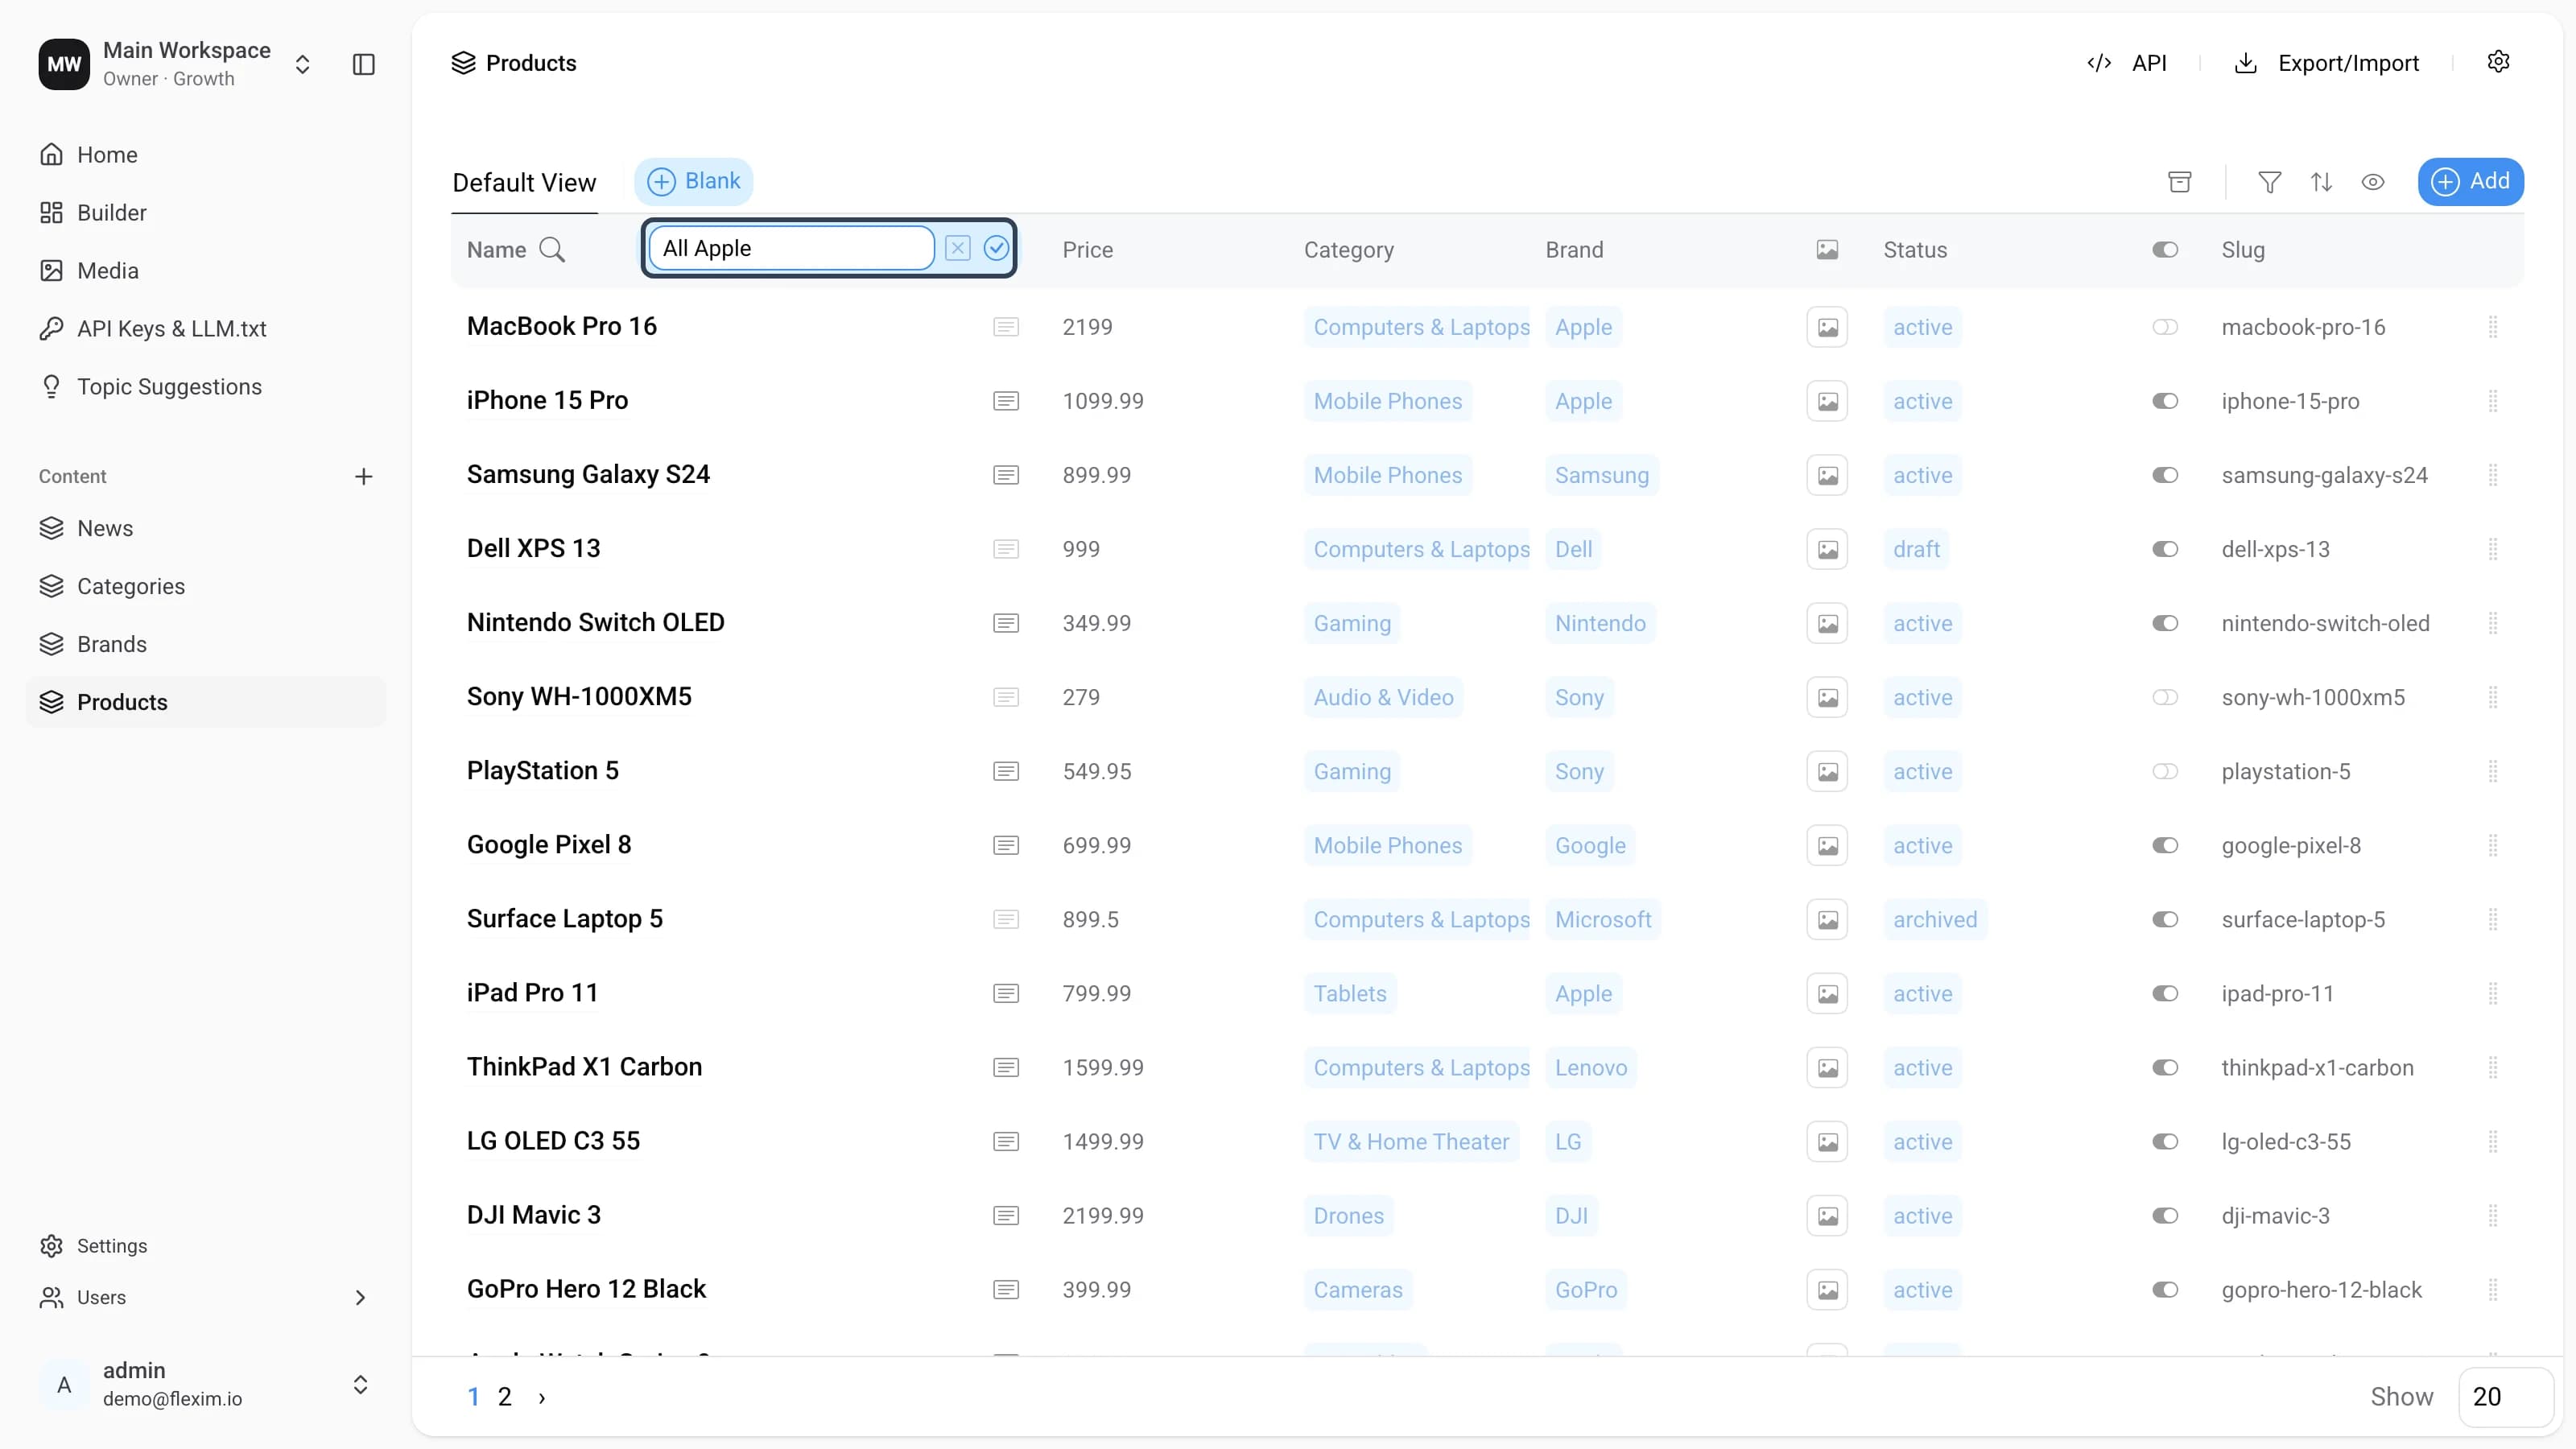Collapse the sidebar panel icon
The width and height of the screenshot is (2576, 1449).
[364, 64]
